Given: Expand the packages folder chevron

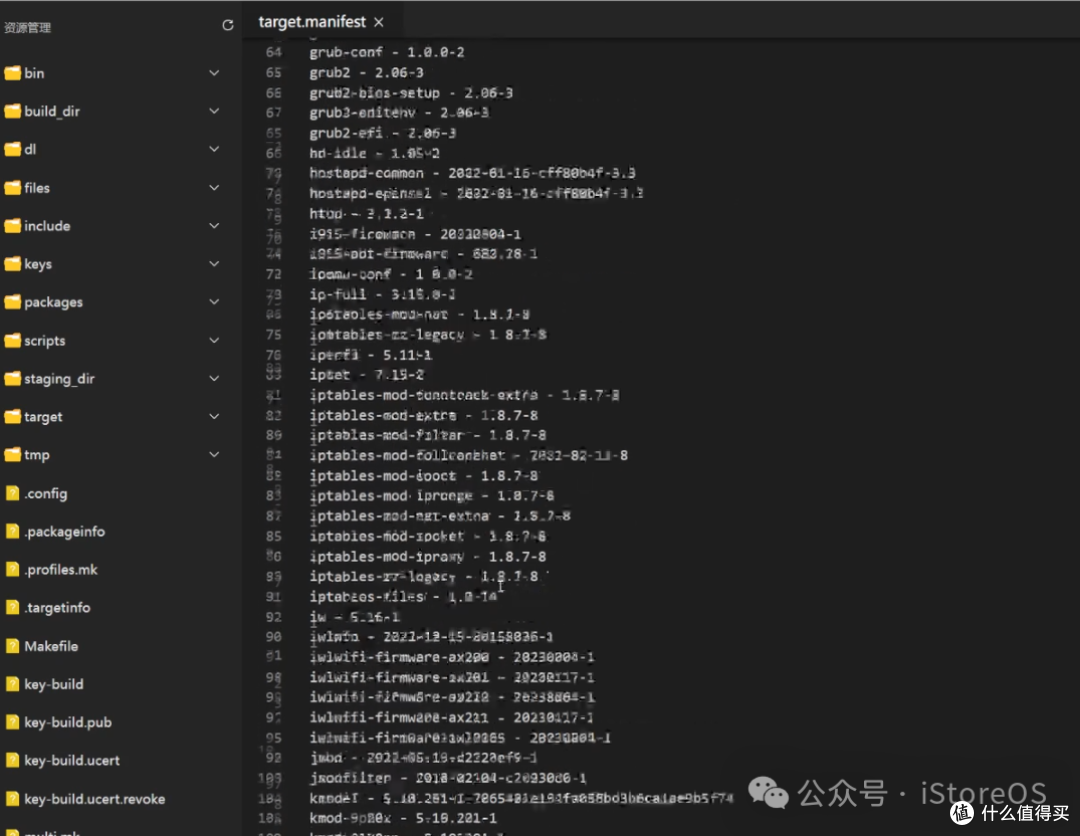Looking at the screenshot, I should pos(214,302).
